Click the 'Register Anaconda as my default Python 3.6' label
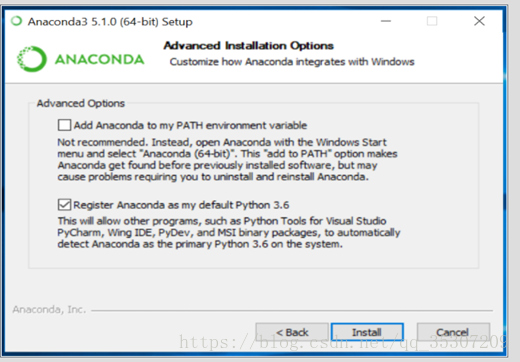The image size is (520, 362). pos(181,205)
